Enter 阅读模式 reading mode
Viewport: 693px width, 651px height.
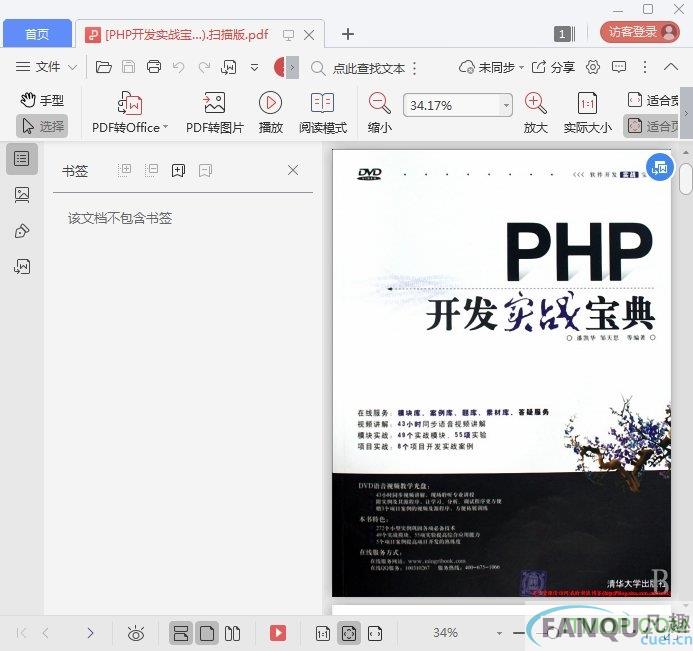(x=323, y=113)
